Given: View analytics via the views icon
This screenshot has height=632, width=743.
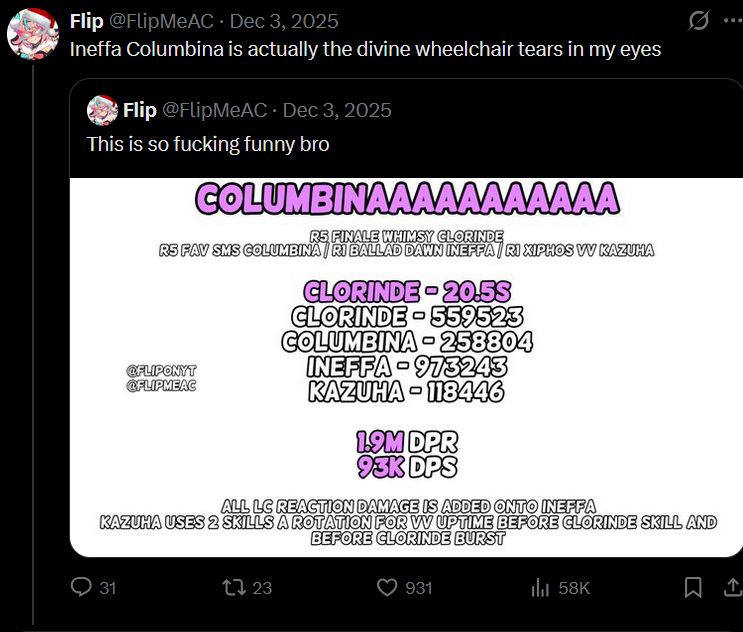Looking at the screenshot, I should tap(540, 588).
